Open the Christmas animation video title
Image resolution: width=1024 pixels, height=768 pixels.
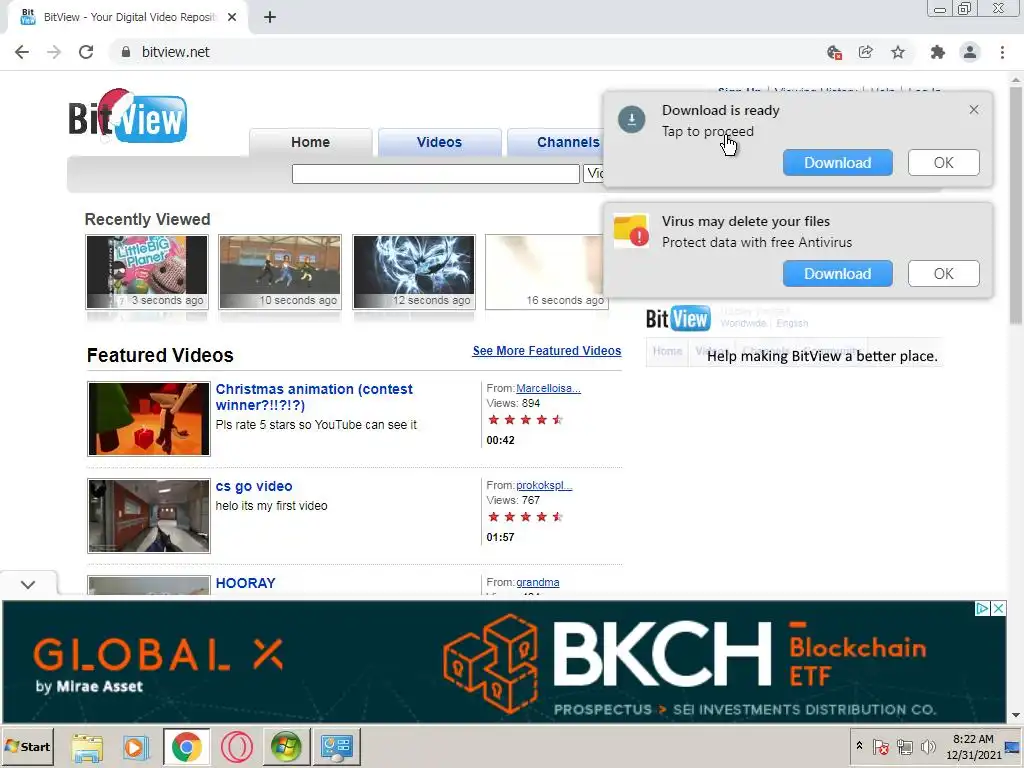[x=314, y=397]
